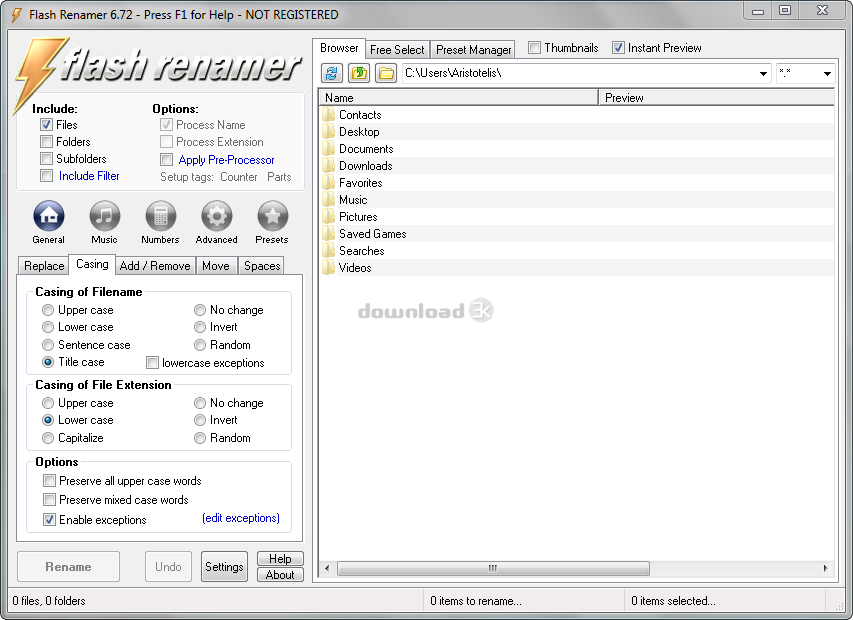Select Invert for filename casing
This screenshot has width=853, height=620.
tap(200, 327)
